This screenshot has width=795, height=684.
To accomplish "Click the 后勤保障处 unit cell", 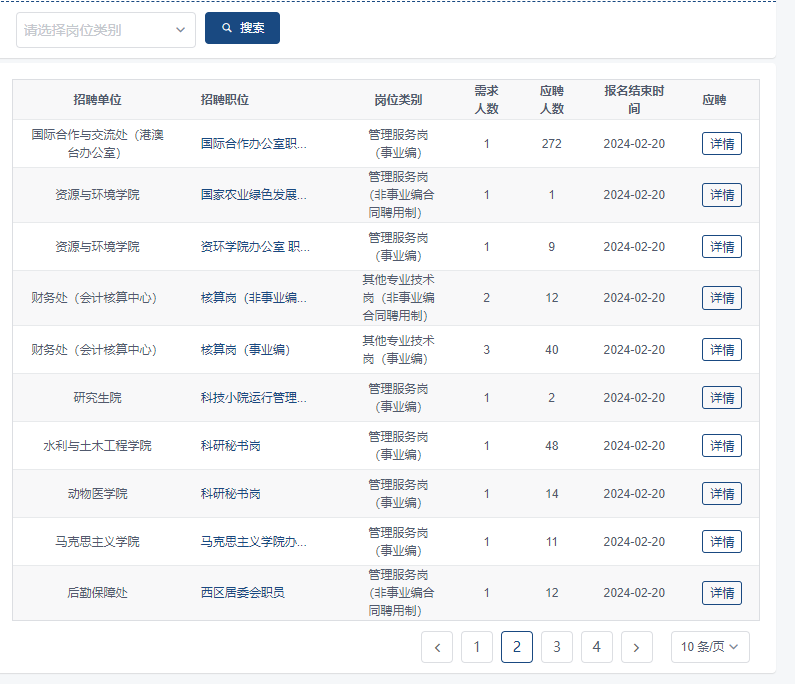I will pyautogui.click(x=97, y=593).
